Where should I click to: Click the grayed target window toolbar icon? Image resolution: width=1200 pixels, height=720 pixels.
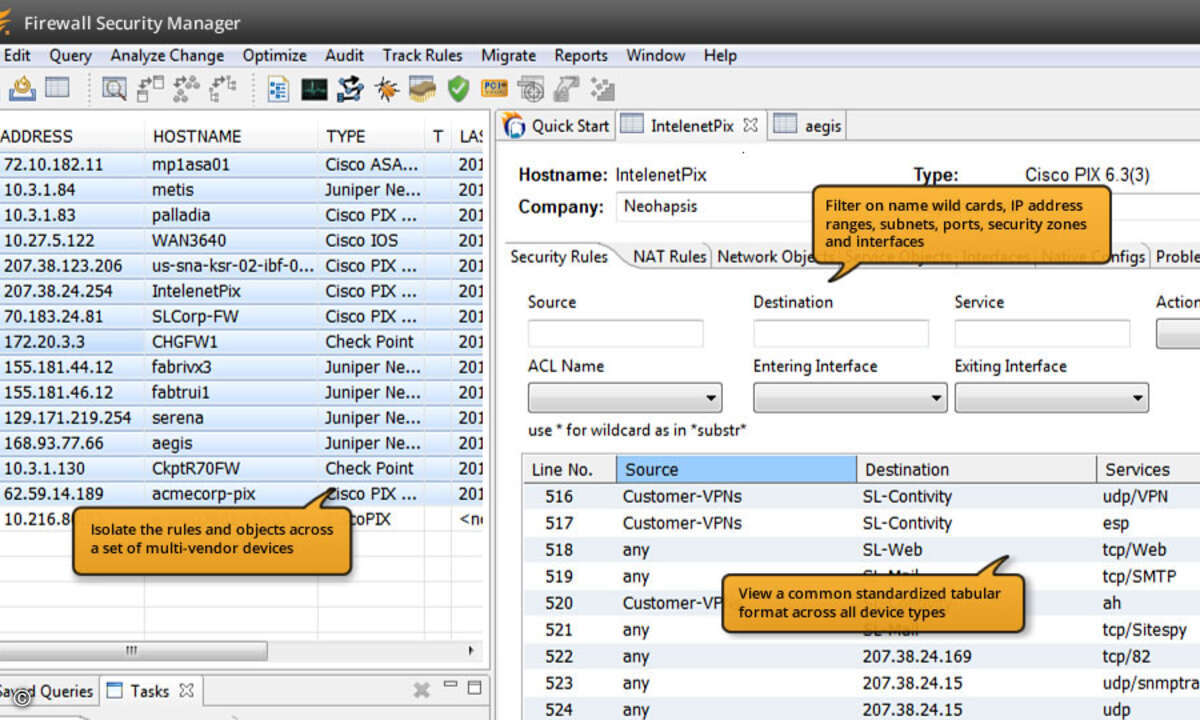click(x=530, y=89)
